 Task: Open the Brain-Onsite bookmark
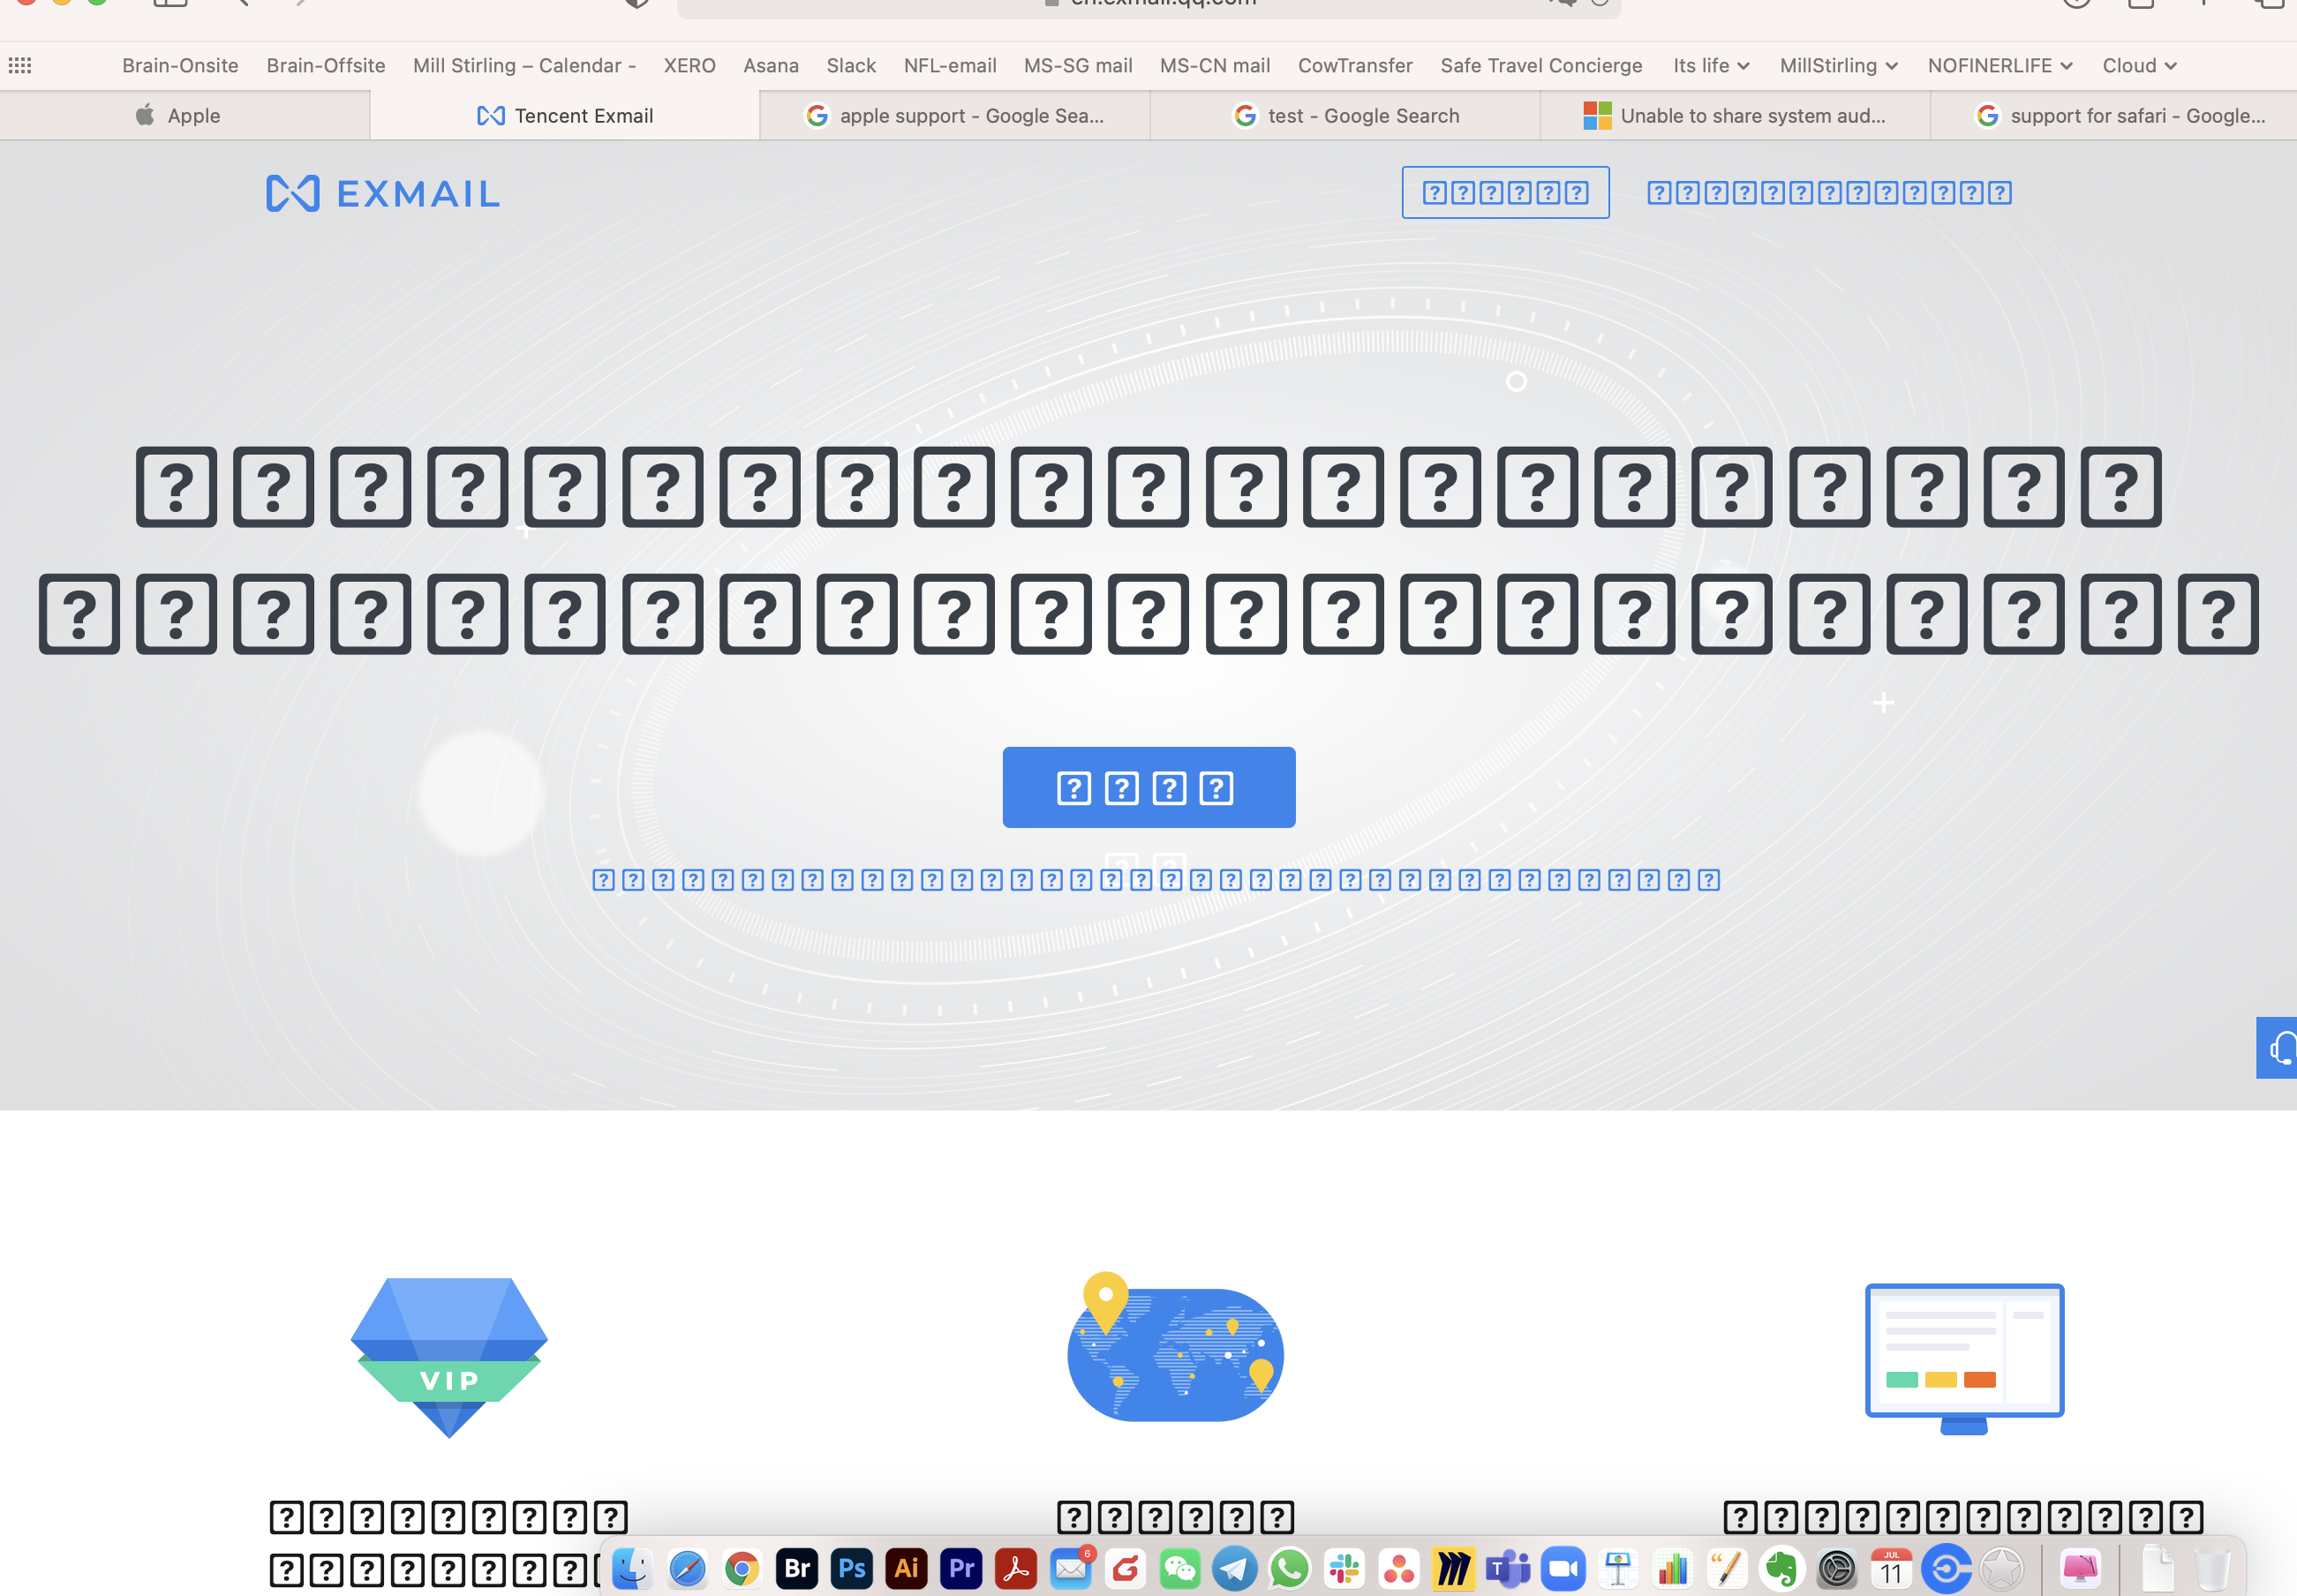point(180,66)
